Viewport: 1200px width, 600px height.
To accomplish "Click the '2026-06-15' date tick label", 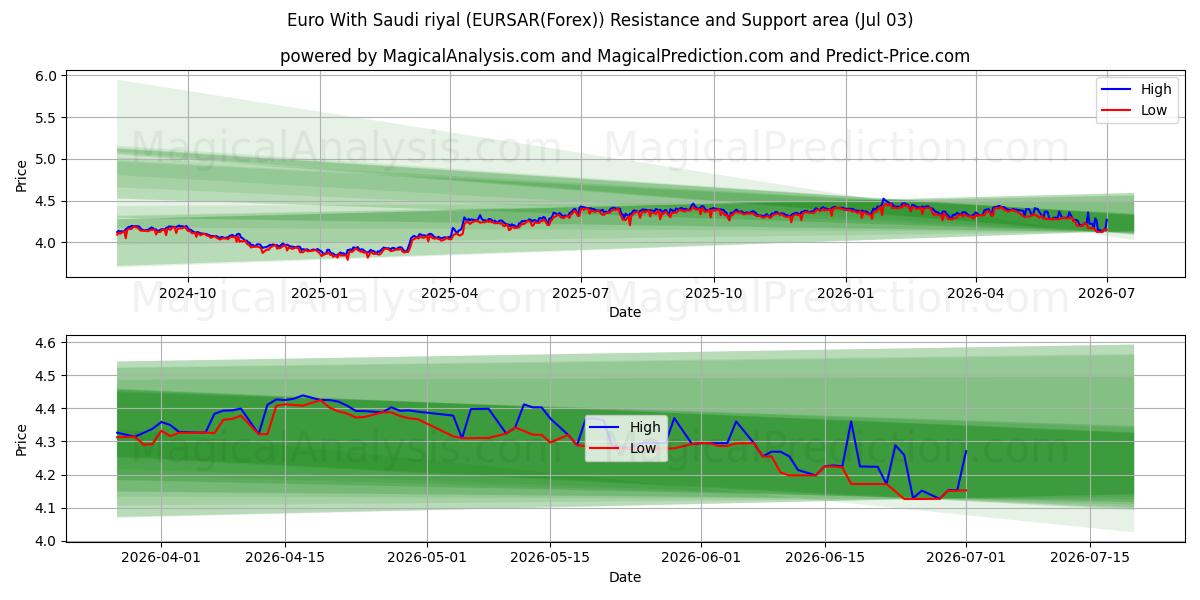I will point(824,558).
